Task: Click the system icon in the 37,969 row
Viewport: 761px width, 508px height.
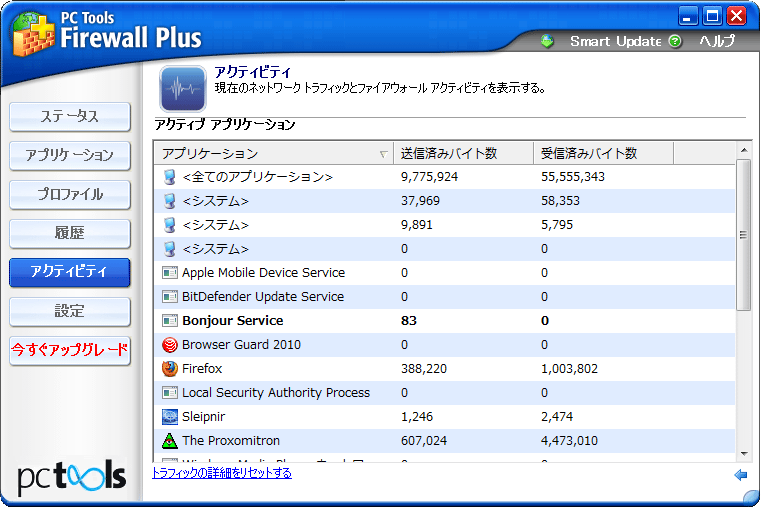Action: 169,201
